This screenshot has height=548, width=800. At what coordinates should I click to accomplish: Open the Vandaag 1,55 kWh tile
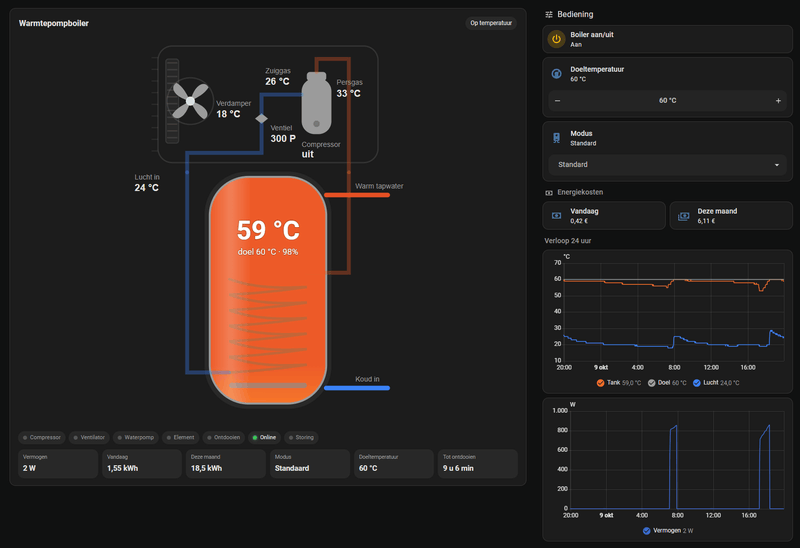(x=142, y=463)
